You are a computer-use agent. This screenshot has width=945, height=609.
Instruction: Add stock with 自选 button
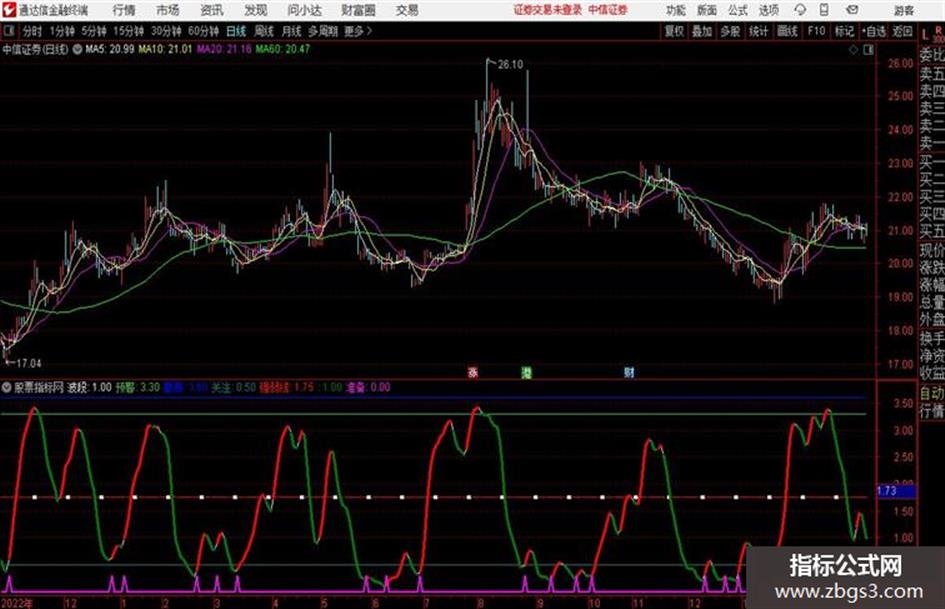(x=874, y=31)
